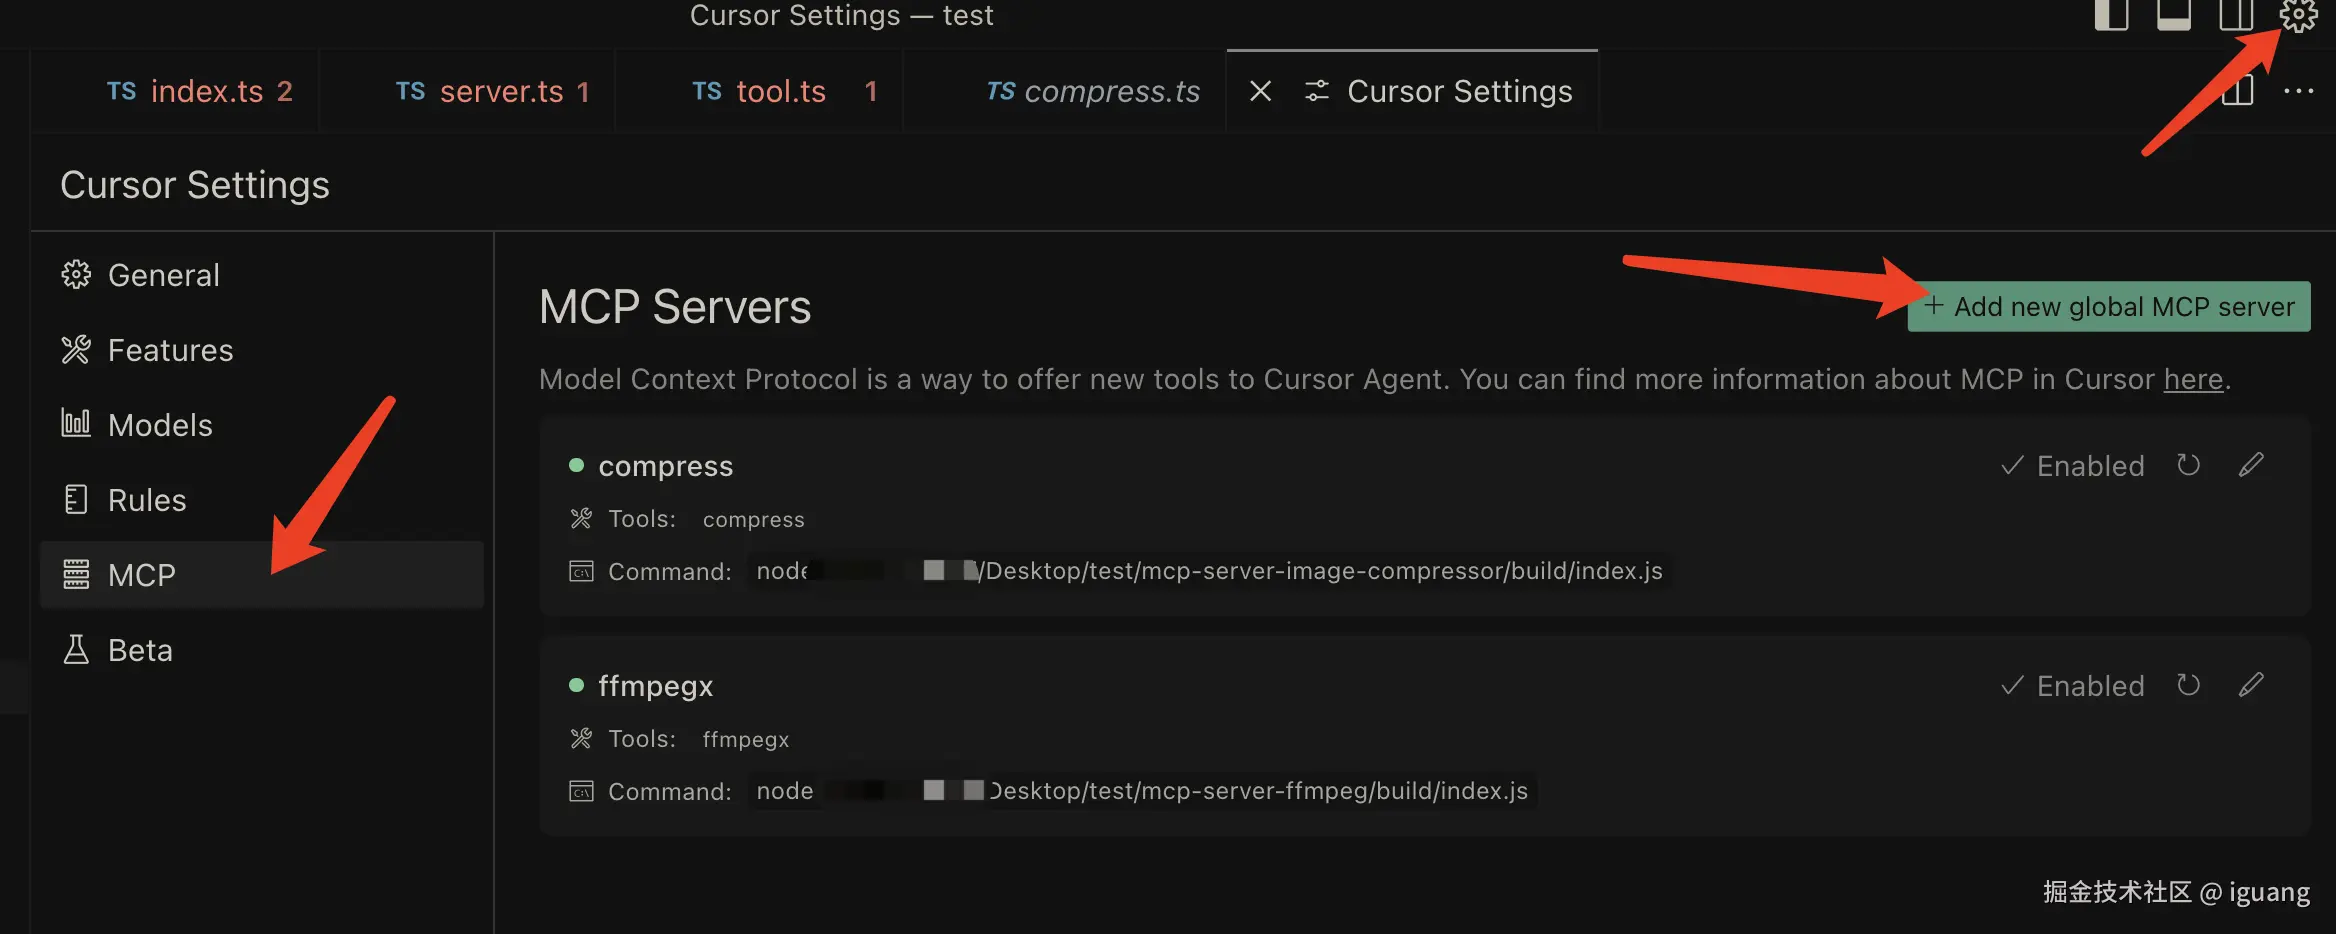Click the Models chart icon in sidebar
The image size is (2336, 934).
(76, 423)
